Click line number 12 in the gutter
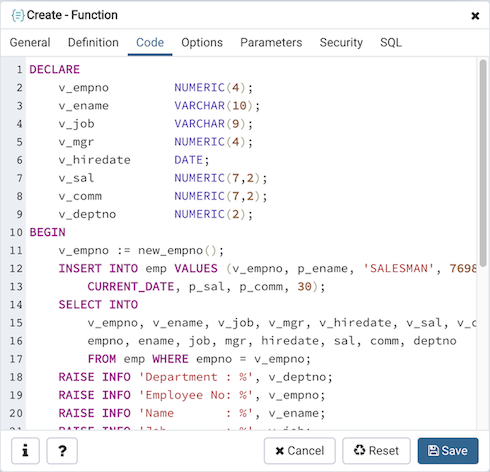 (x=16, y=268)
